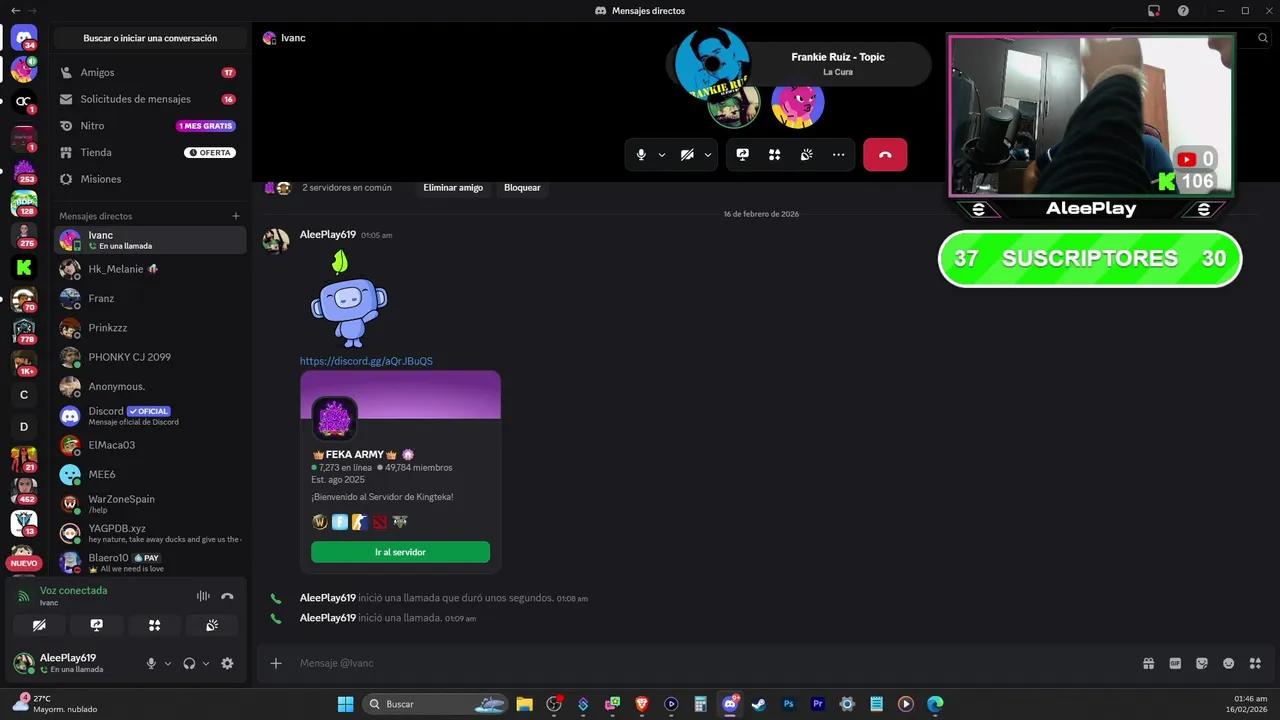Open Franz direct message
The height and width of the screenshot is (720, 1280).
coord(149,298)
